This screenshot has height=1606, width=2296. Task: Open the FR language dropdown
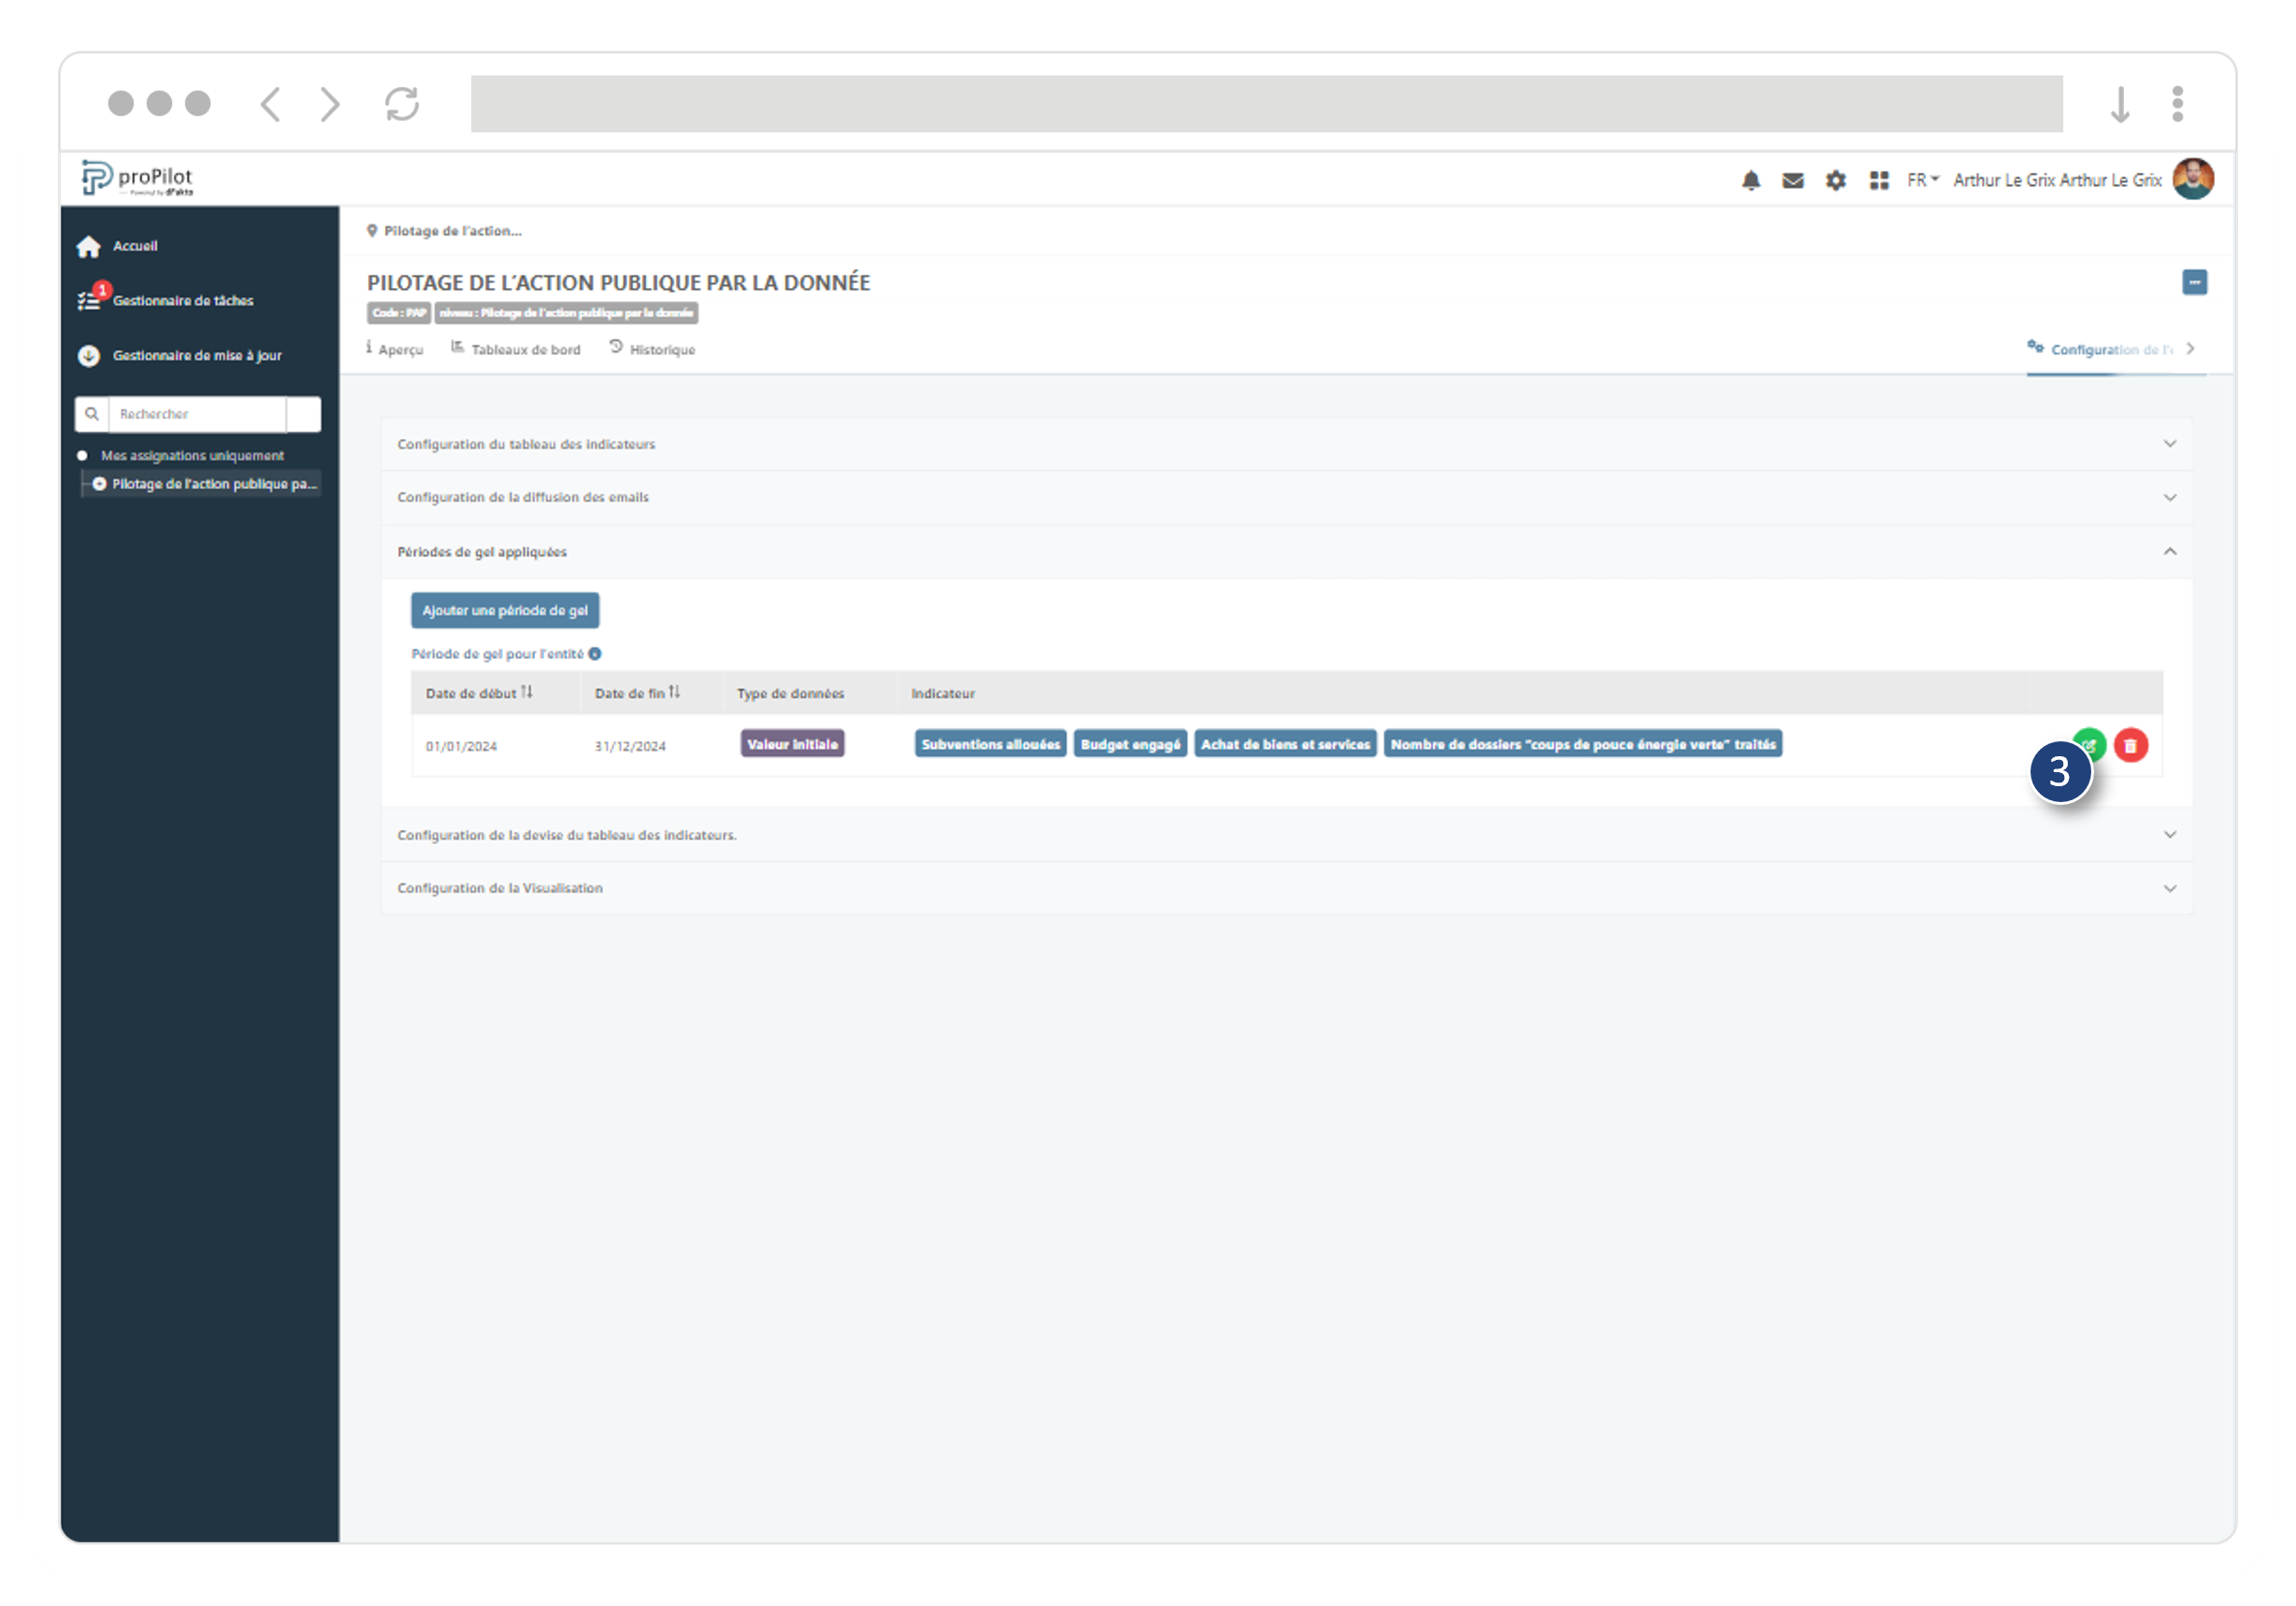pos(1922,180)
